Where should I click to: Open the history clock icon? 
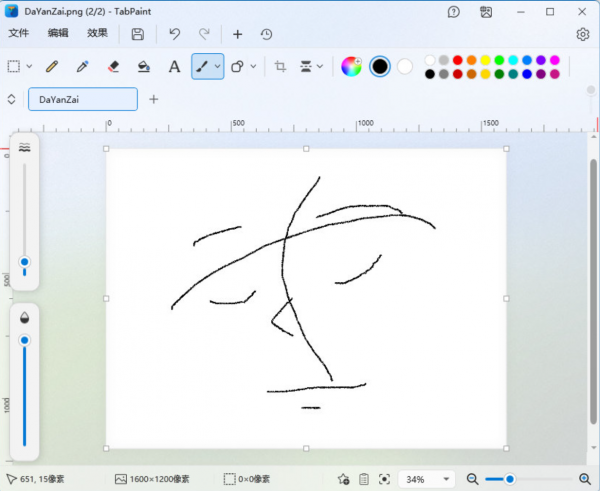[266, 34]
